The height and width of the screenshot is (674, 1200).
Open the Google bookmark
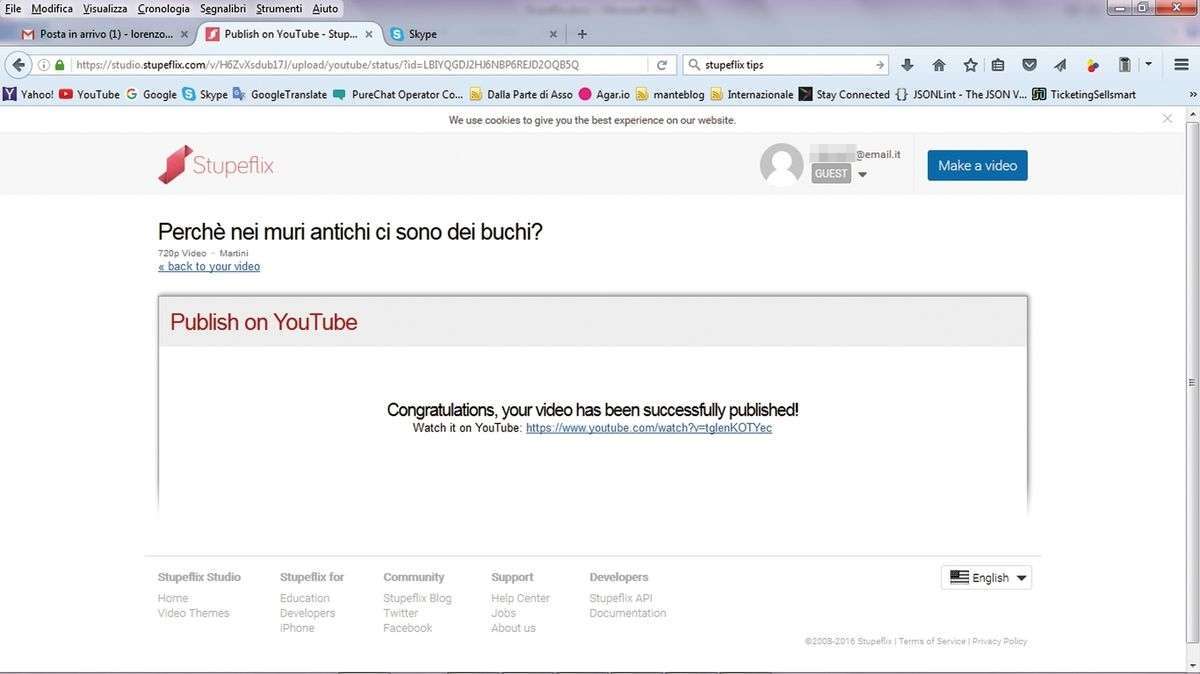151,95
